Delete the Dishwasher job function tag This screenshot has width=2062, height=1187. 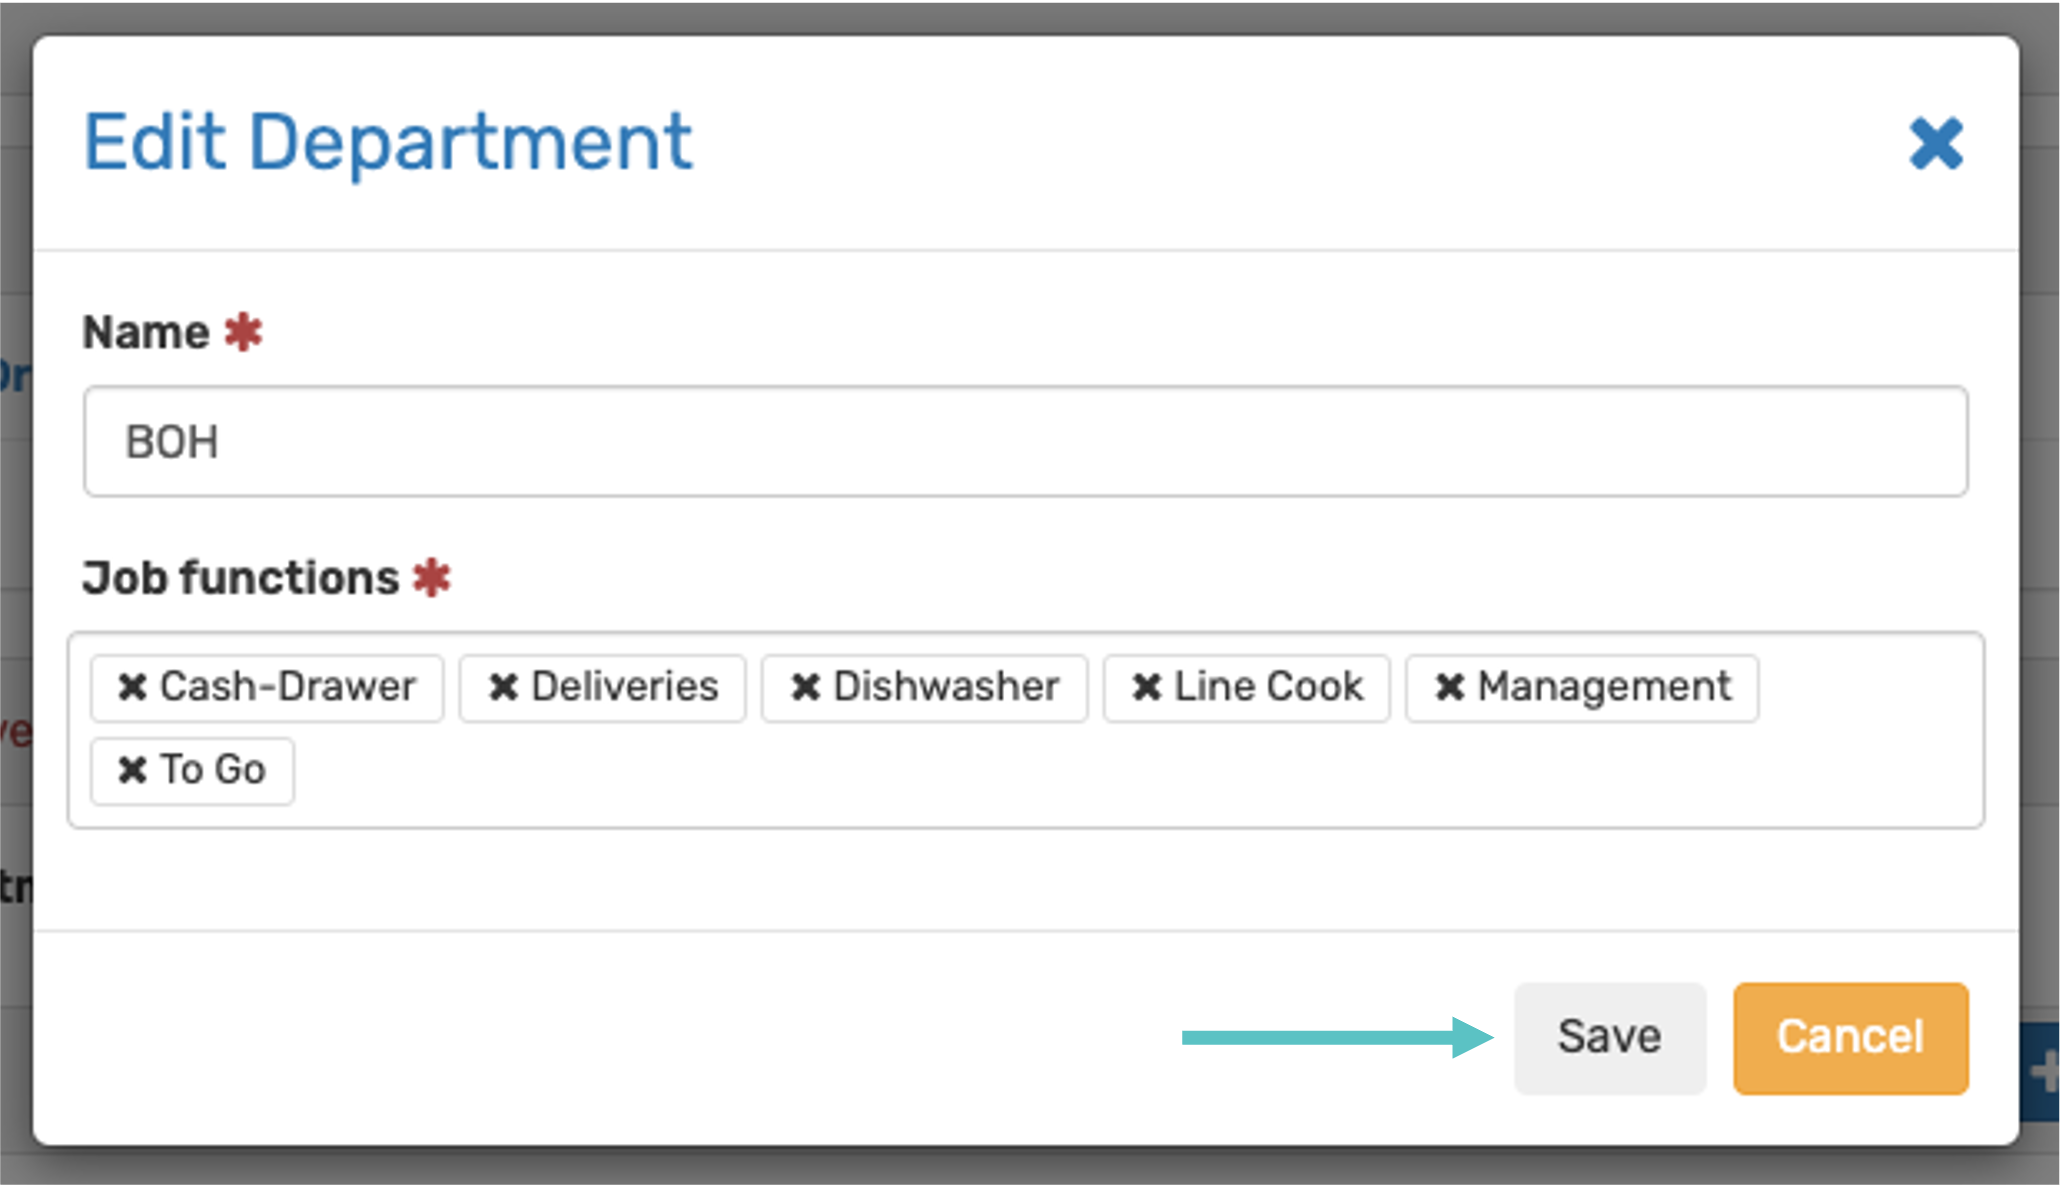point(805,687)
